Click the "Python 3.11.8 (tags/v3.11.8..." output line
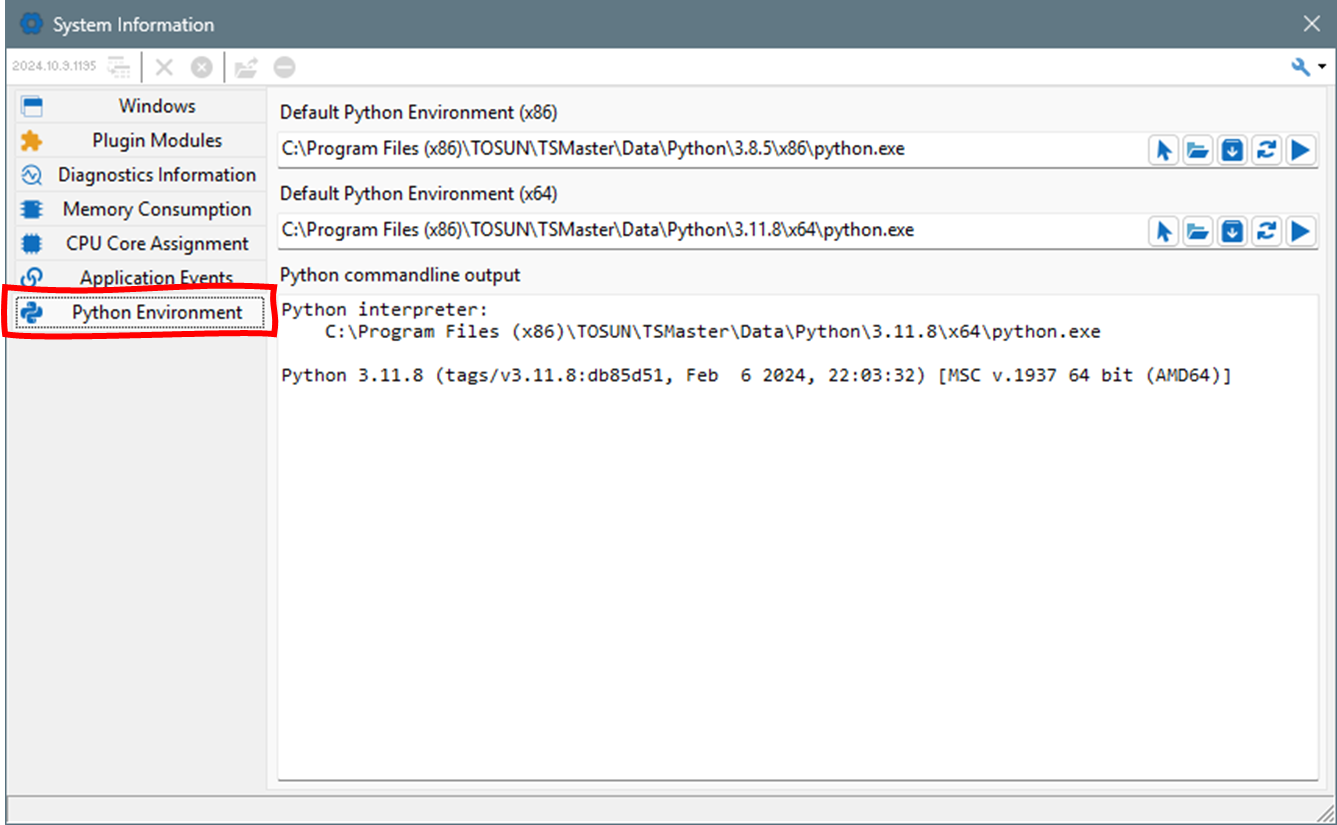The width and height of the screenshot is (1337, 825). pos(756,375)
